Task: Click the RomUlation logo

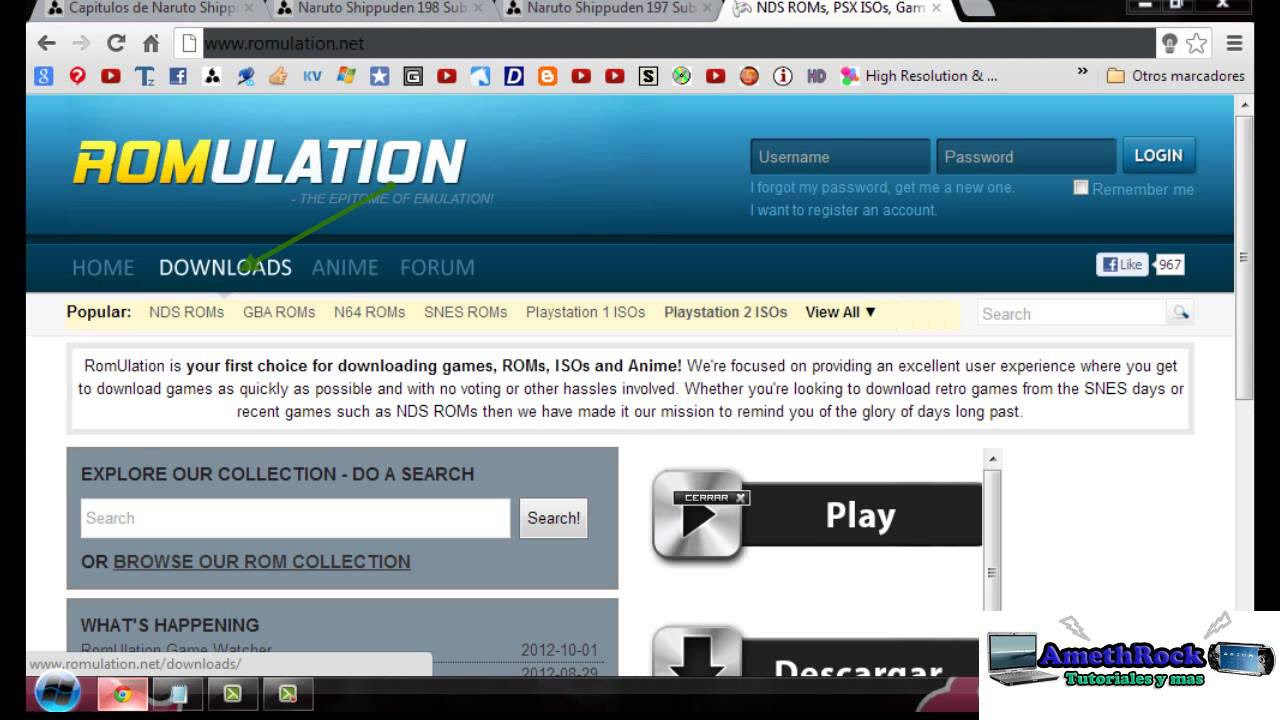Action: pos(269,162)
